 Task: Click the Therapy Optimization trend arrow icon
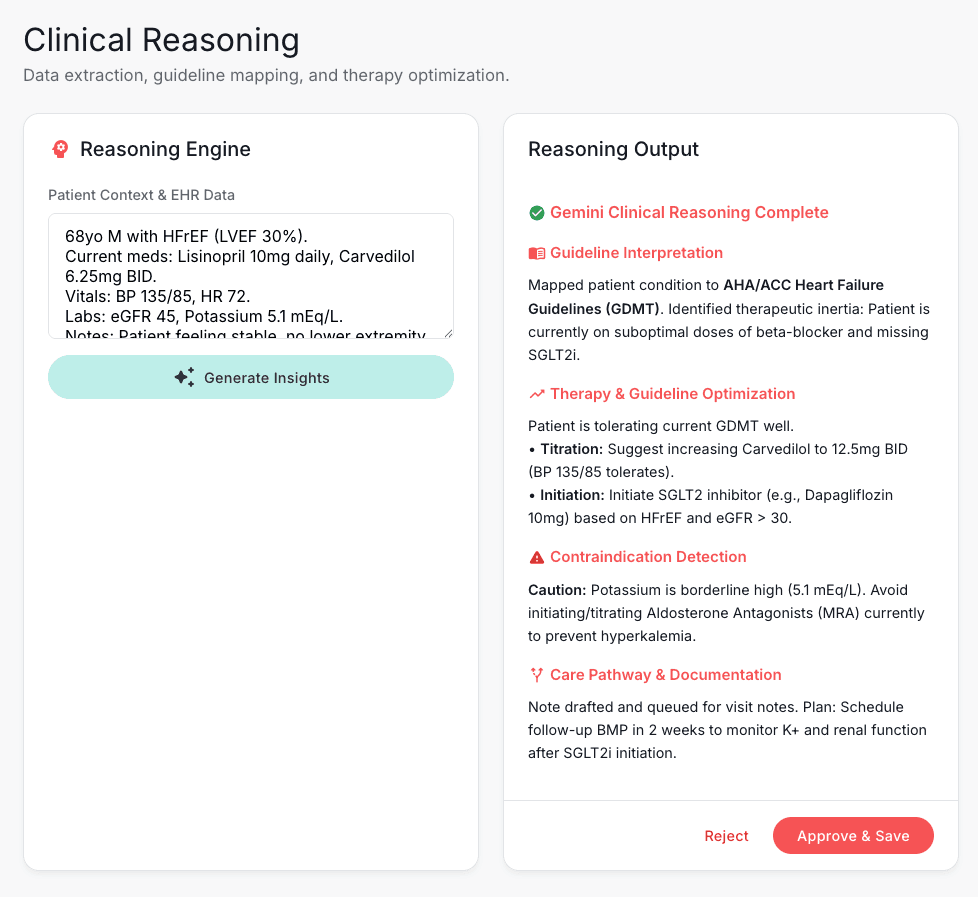[536, 394]
